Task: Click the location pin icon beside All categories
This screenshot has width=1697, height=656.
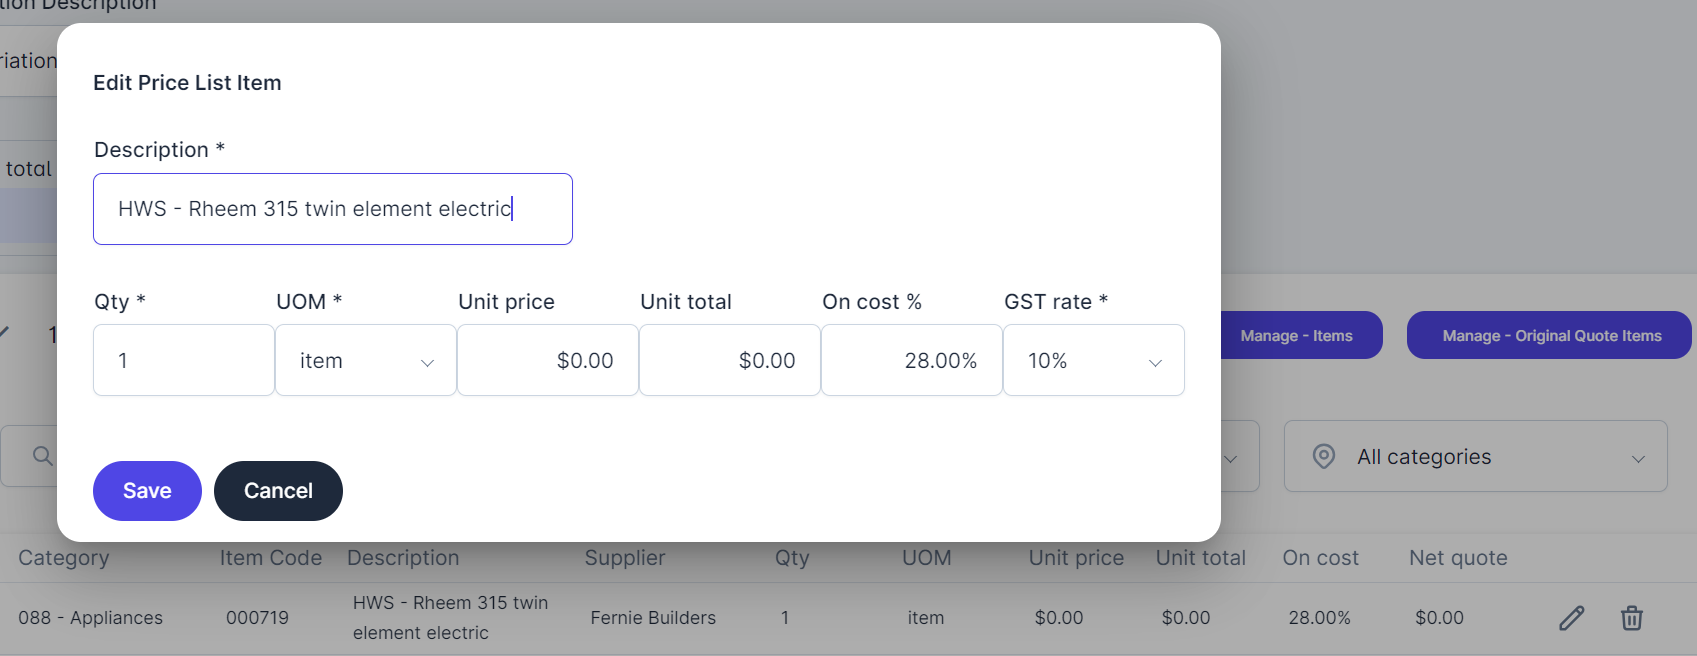Action: 1323,456
